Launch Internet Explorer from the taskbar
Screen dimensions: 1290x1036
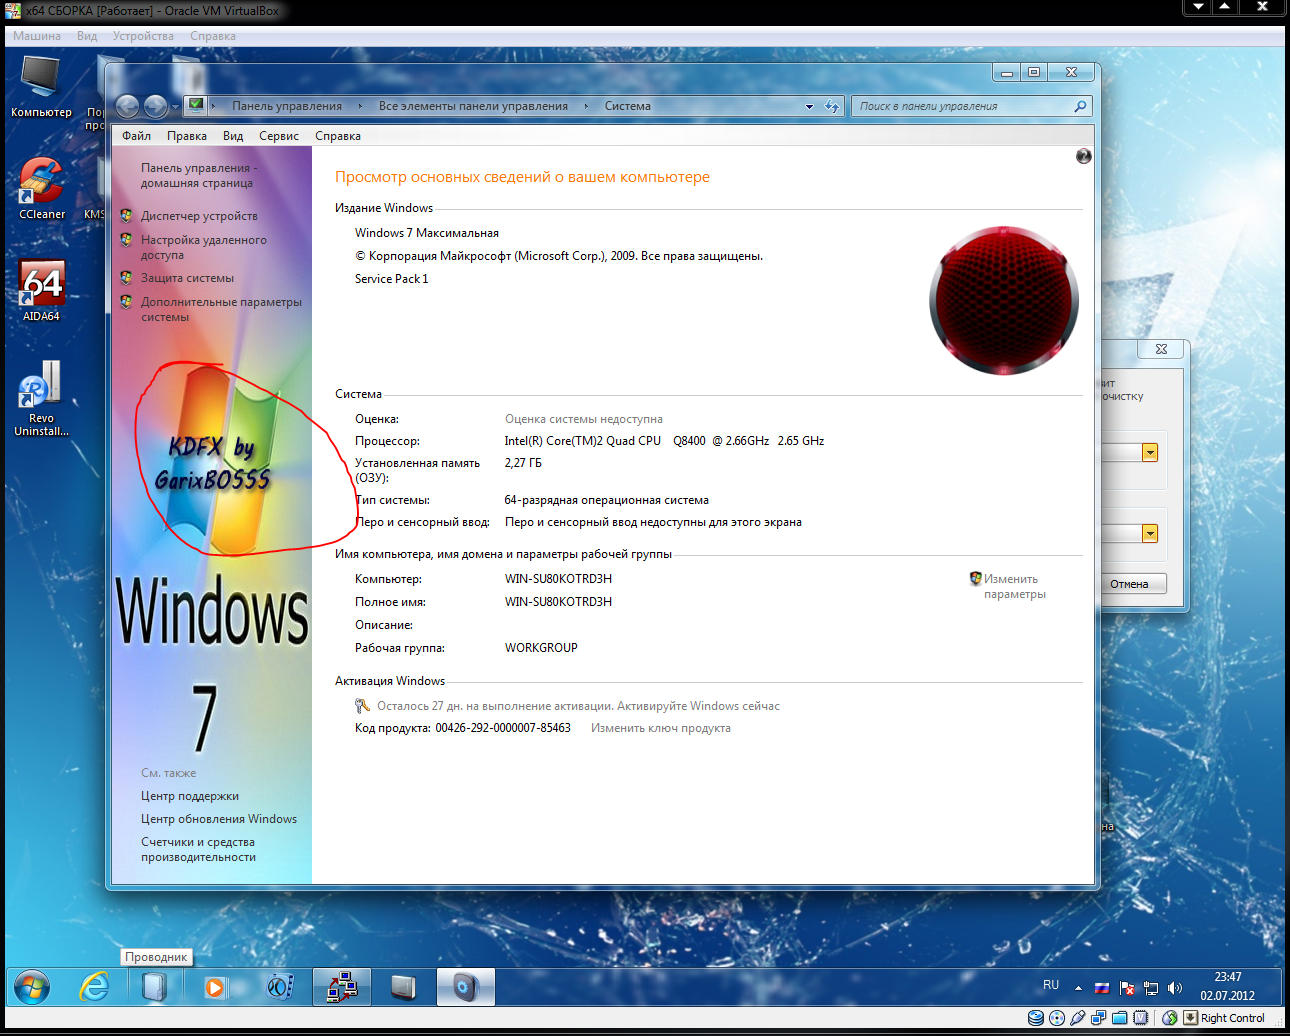pos(94,988)
